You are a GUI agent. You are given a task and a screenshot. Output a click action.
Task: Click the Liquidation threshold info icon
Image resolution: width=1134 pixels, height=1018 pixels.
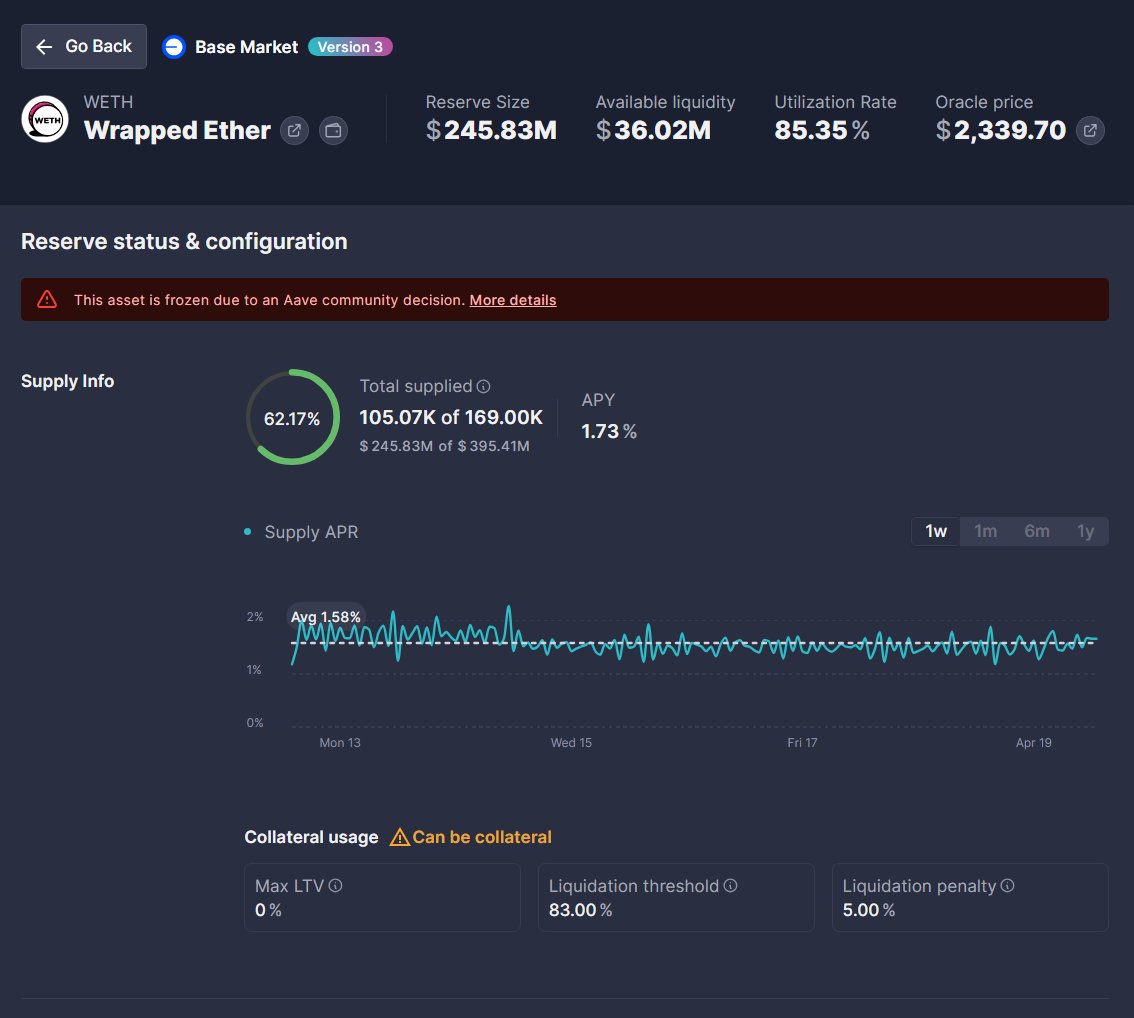coord(730,886)
